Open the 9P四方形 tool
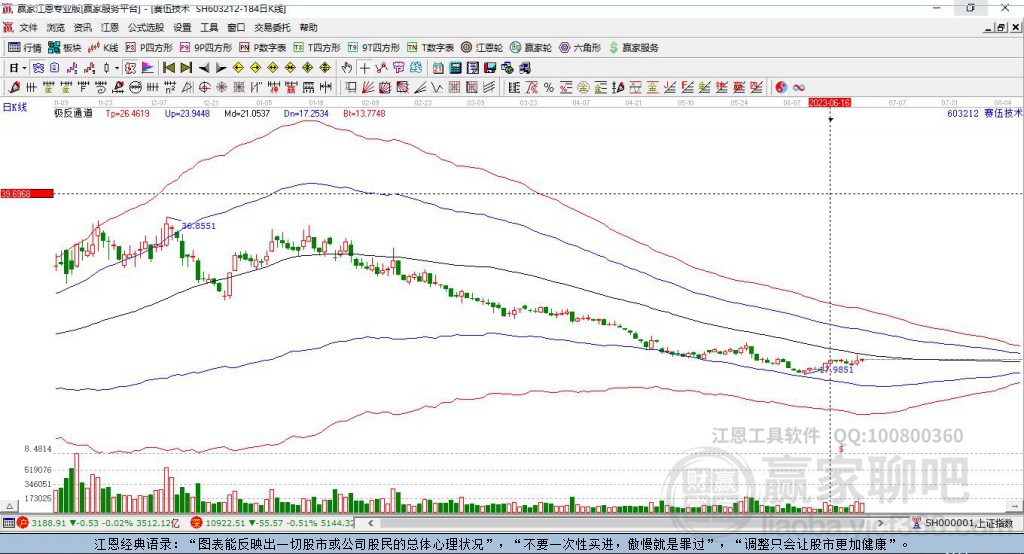Screen dimensions: 1024x554 206,48
